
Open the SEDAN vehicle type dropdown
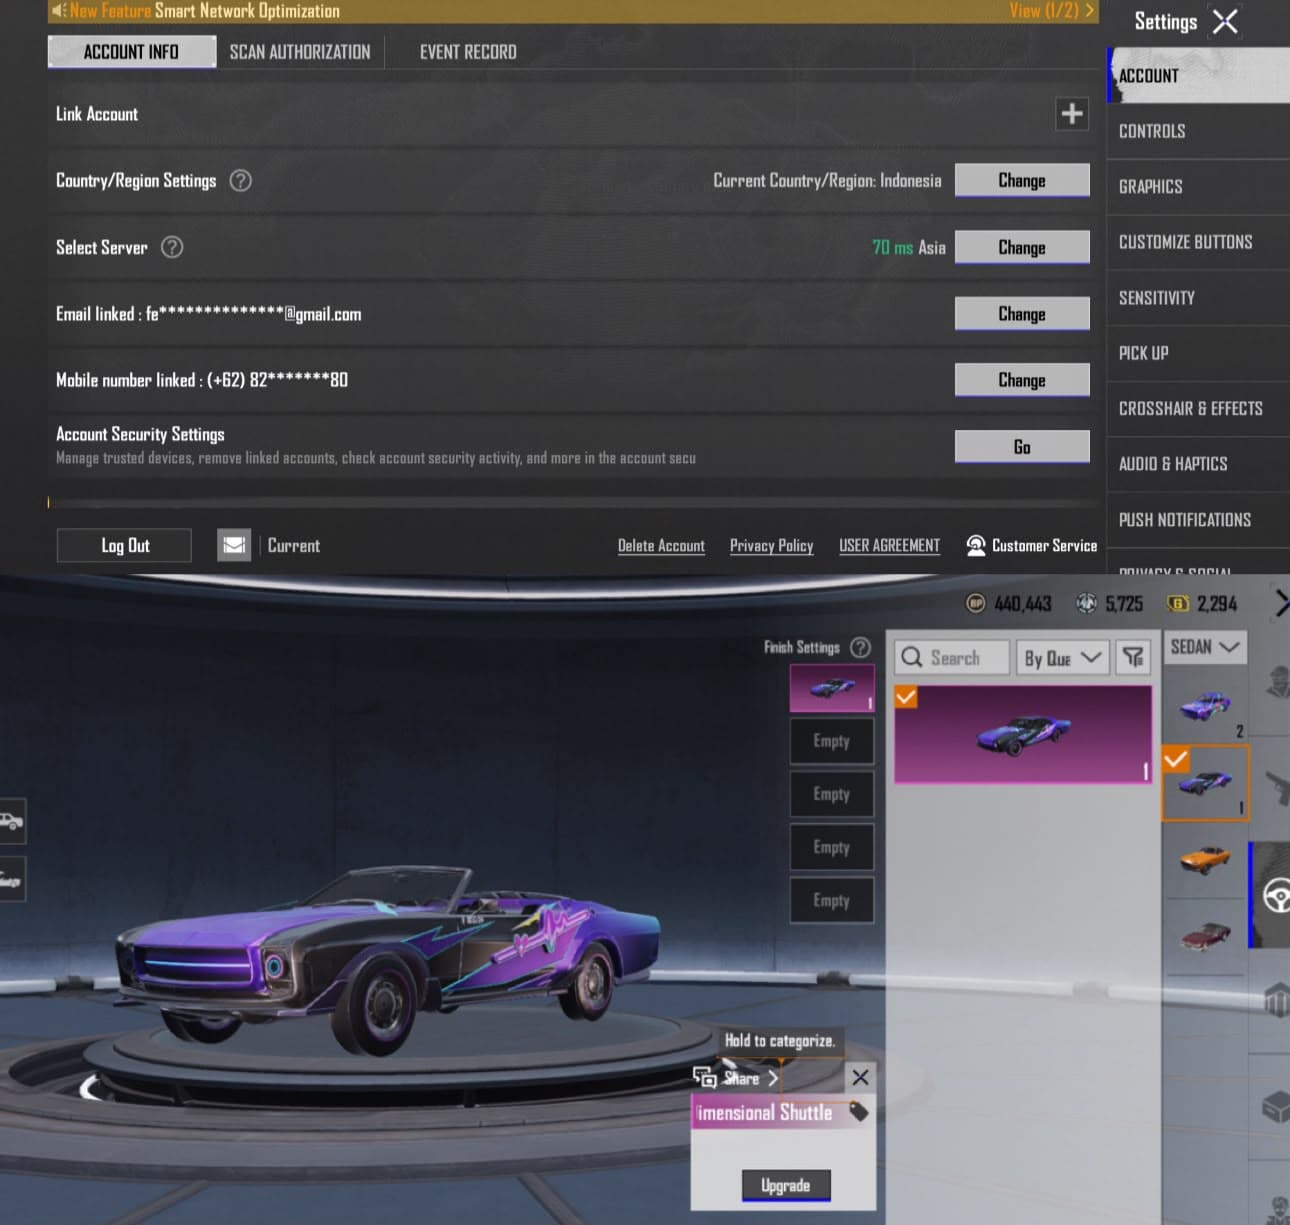coord(1205,647)
